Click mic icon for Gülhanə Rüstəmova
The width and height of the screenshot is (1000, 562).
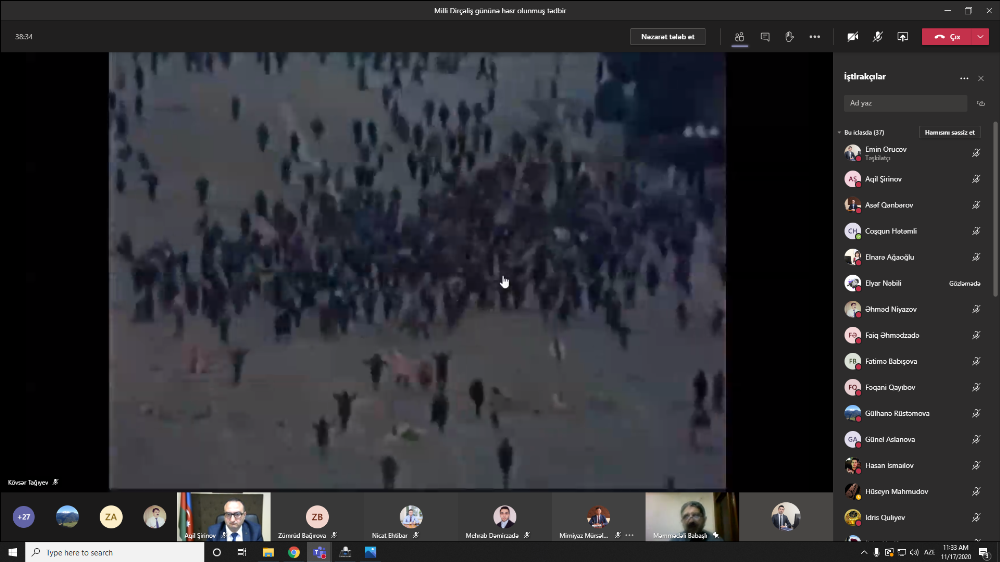[x=976, y=413]
